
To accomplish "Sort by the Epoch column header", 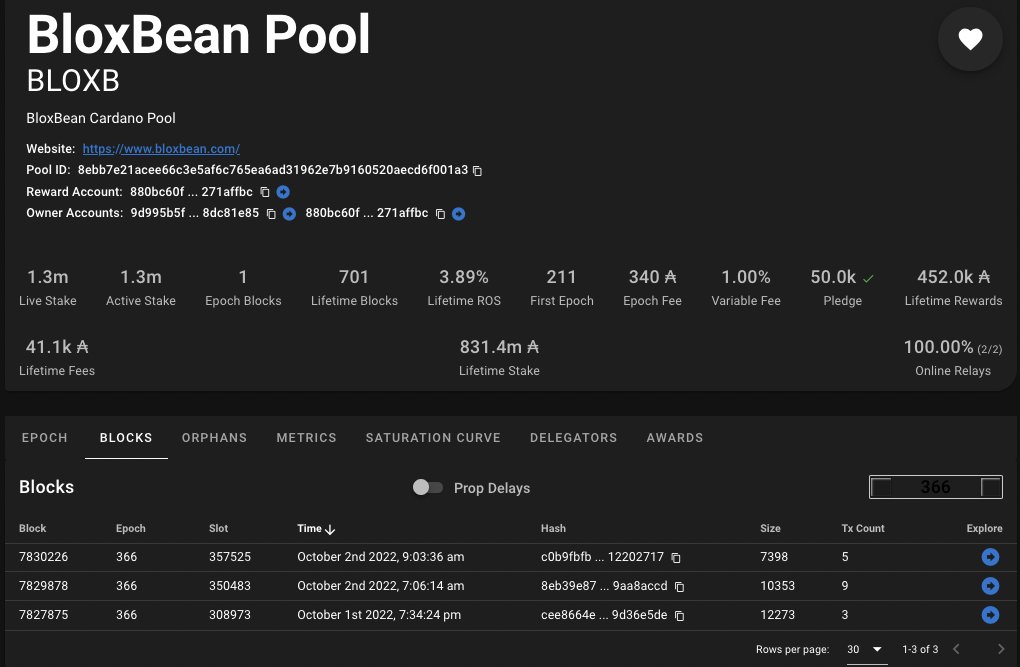I will coord(131,528).
